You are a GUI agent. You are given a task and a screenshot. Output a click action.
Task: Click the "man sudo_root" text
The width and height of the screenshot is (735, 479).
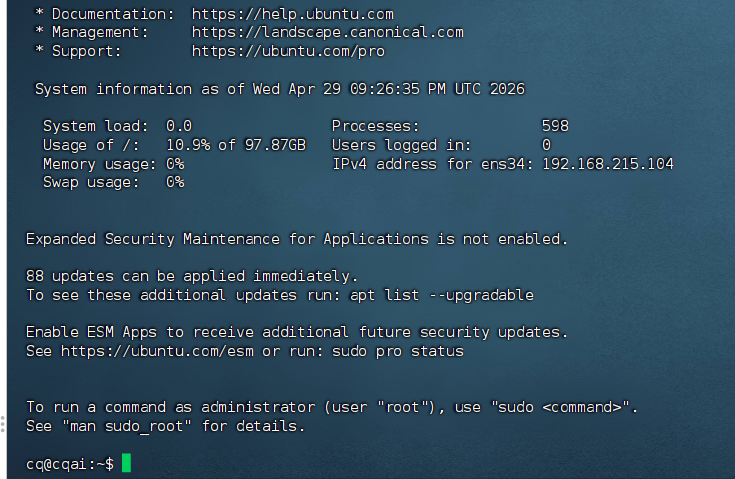127,426
